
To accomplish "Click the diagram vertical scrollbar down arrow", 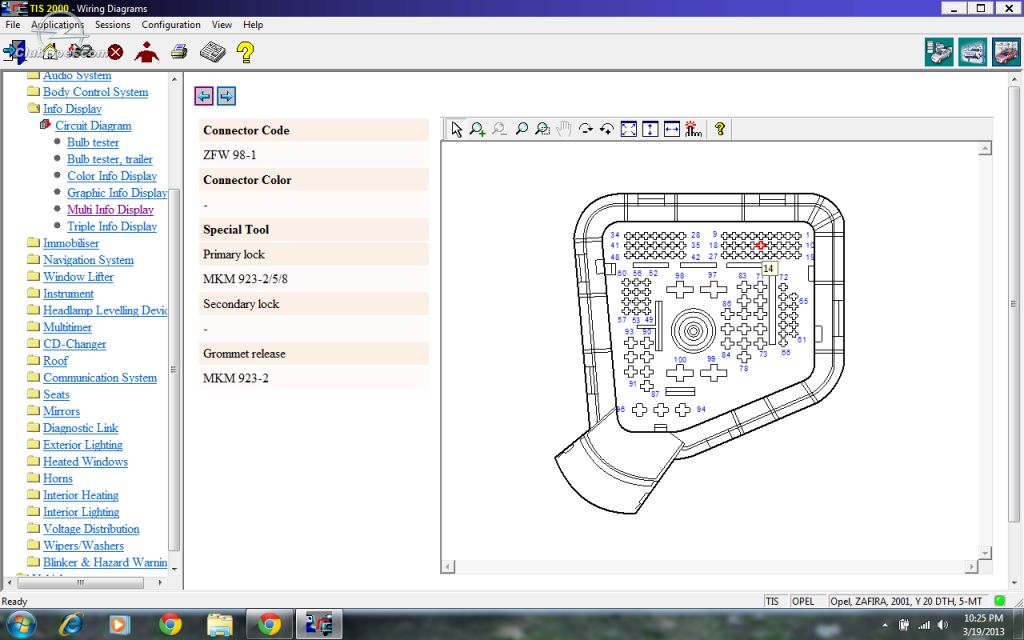I will coord(984,553).
